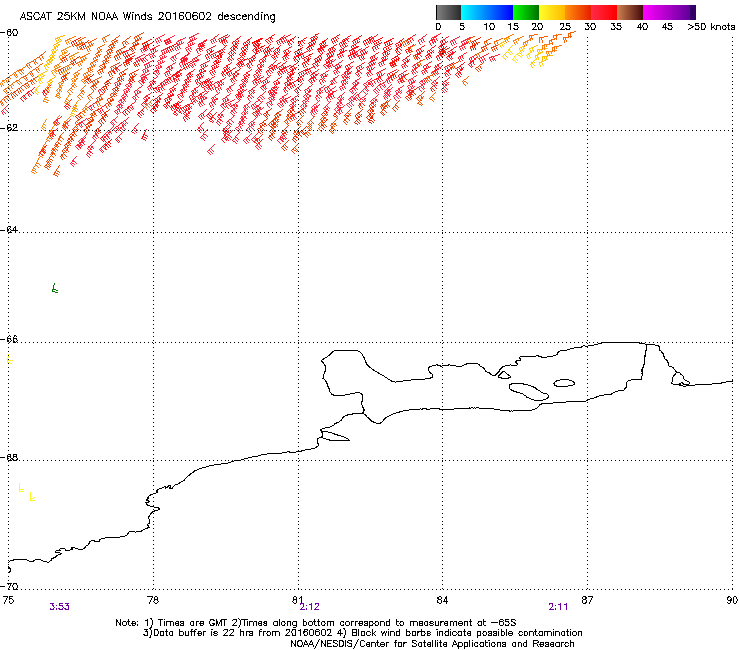Image resolution: width=740 pixels, height=650 pixels.
Task: Click the note line starting "3)Data buffer is 22 hrs"
Action: [362, 633]
